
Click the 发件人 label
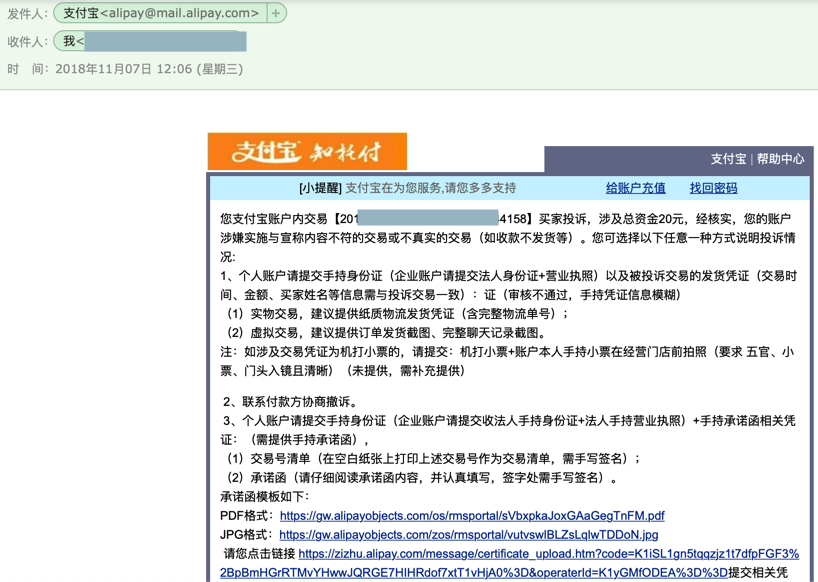point(27,14)
